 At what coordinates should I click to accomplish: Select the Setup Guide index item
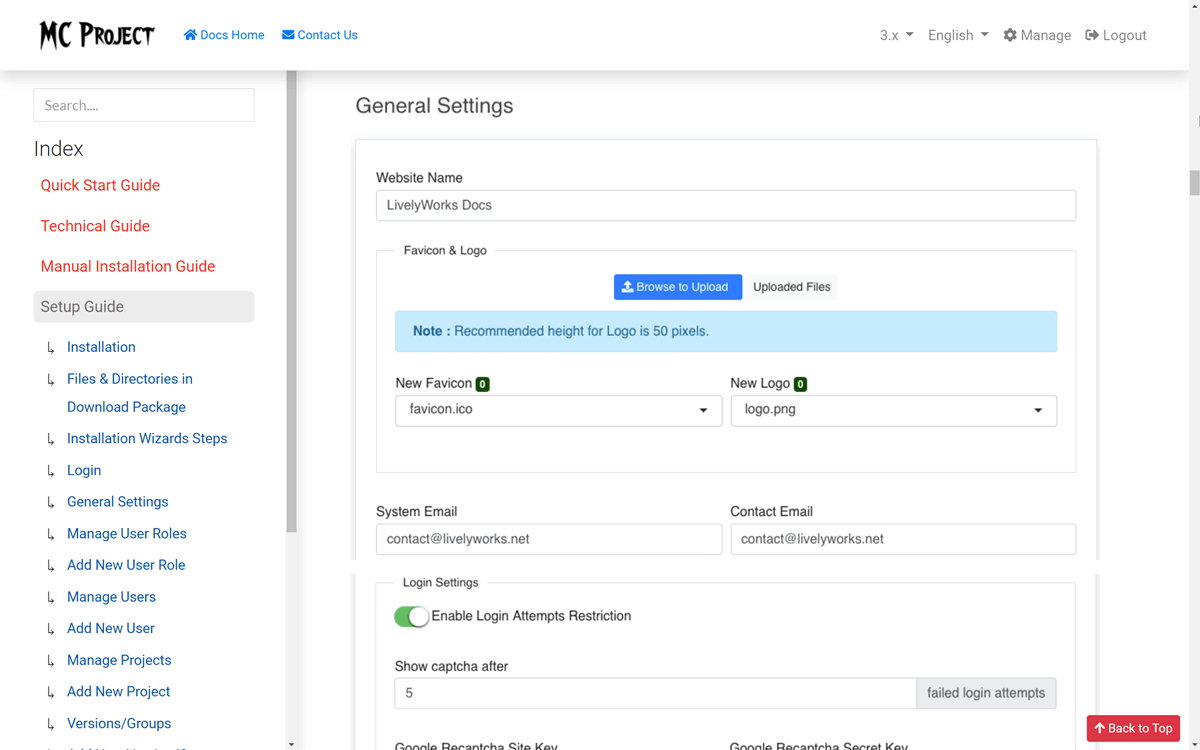coord(143,307)
